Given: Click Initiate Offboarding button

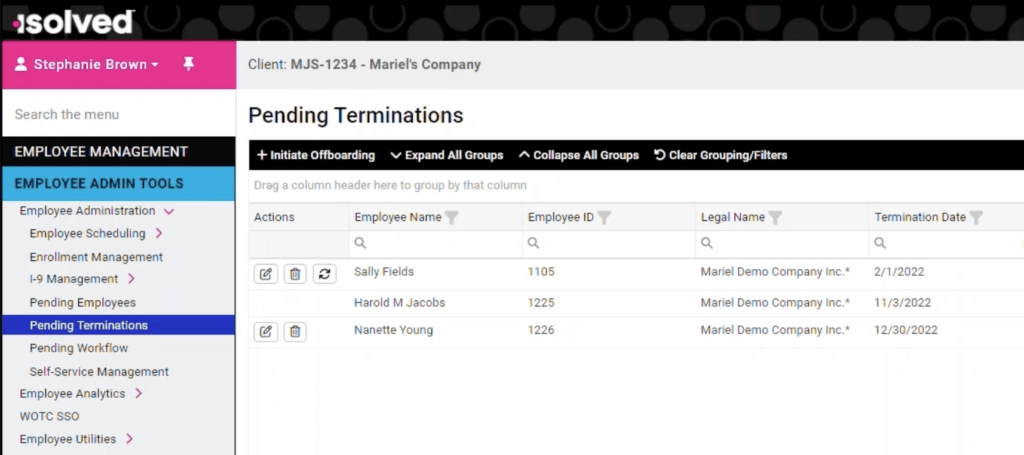Looking at the screenshot, I should click(316, 155).
